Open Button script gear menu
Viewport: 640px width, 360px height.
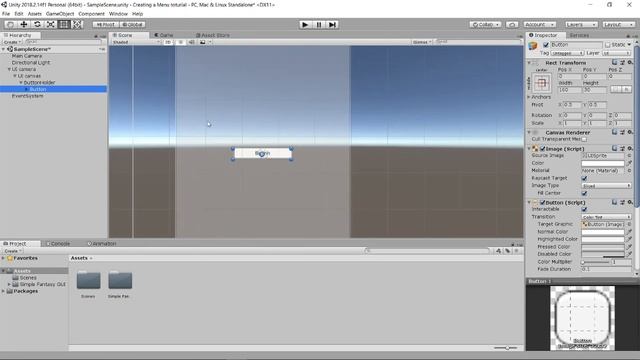[x=630, y=202]
